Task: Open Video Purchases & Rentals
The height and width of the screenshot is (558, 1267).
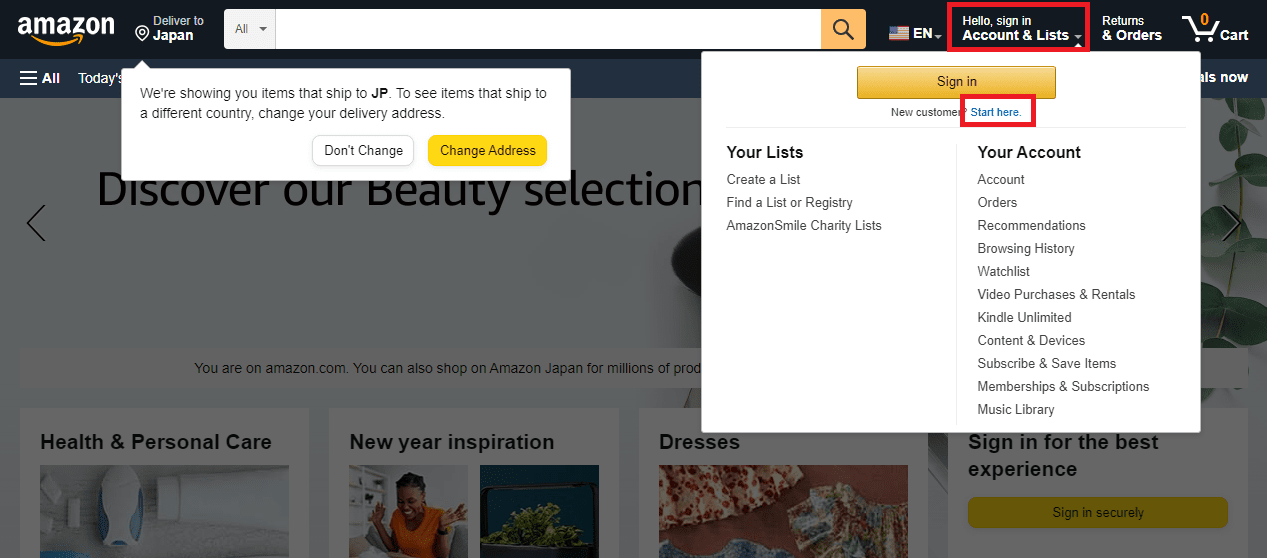Action: click(x=1056, y=295)
